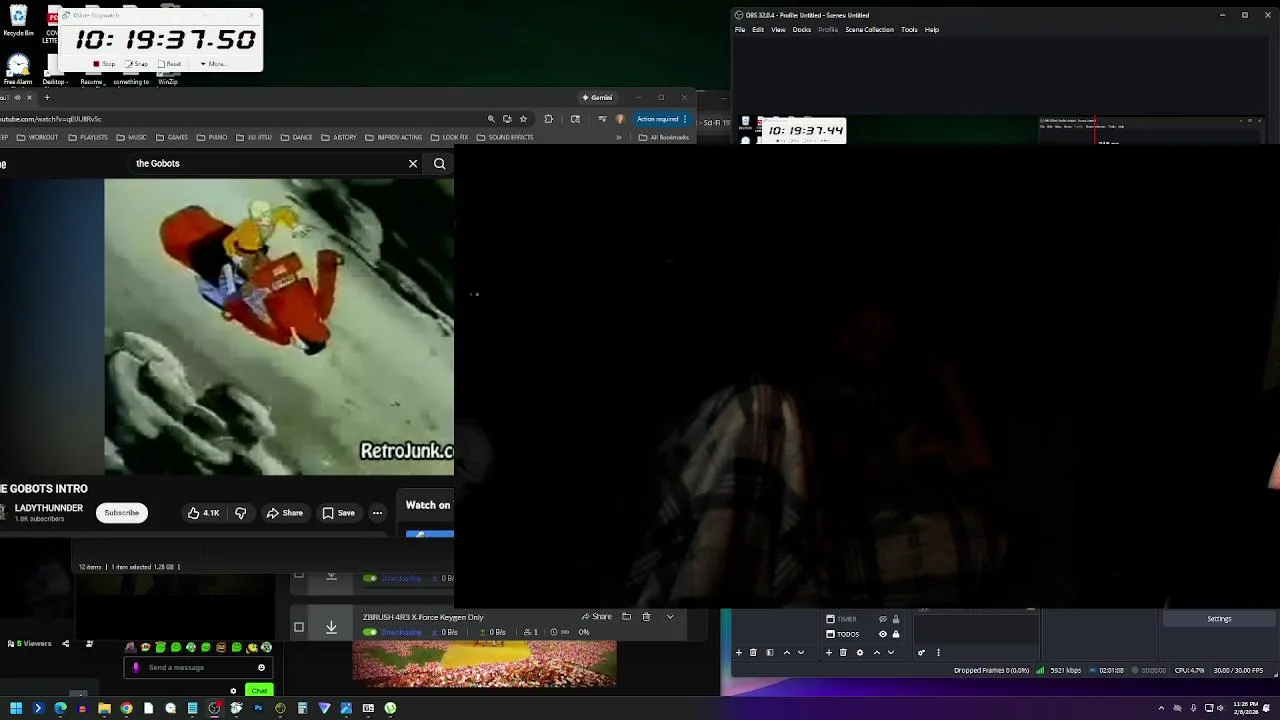Show the hidden TIMER source via eye icon

[x=882, y=619]
